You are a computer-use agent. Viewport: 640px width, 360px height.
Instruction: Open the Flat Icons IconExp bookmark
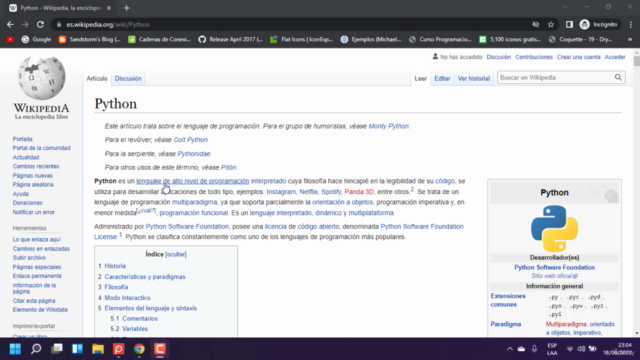302,39
